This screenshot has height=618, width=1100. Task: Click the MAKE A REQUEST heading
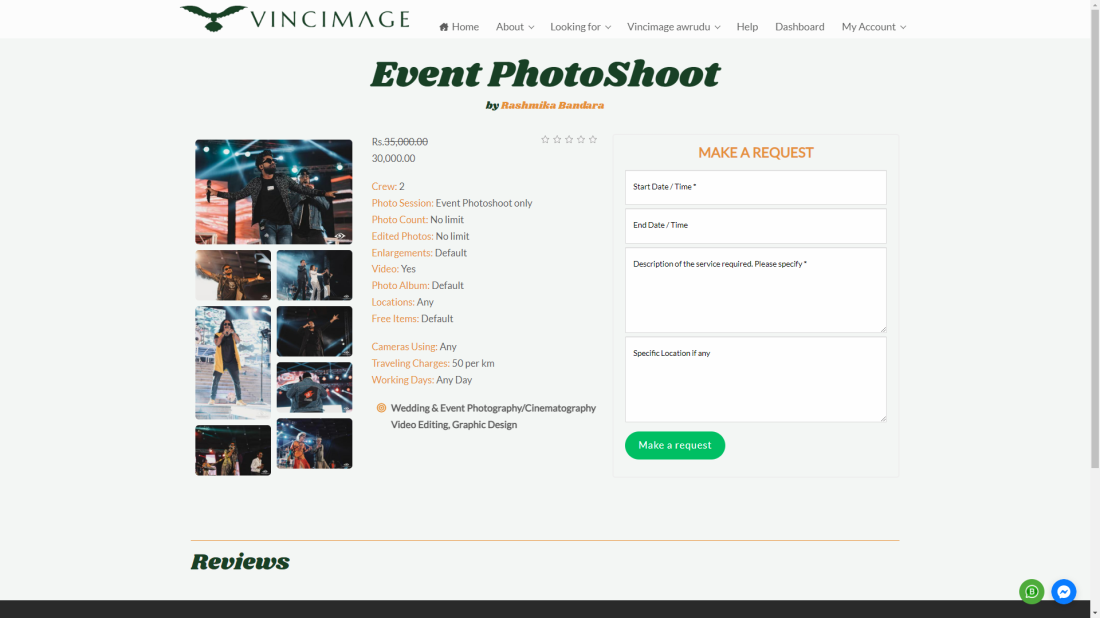tap(756, 153)
